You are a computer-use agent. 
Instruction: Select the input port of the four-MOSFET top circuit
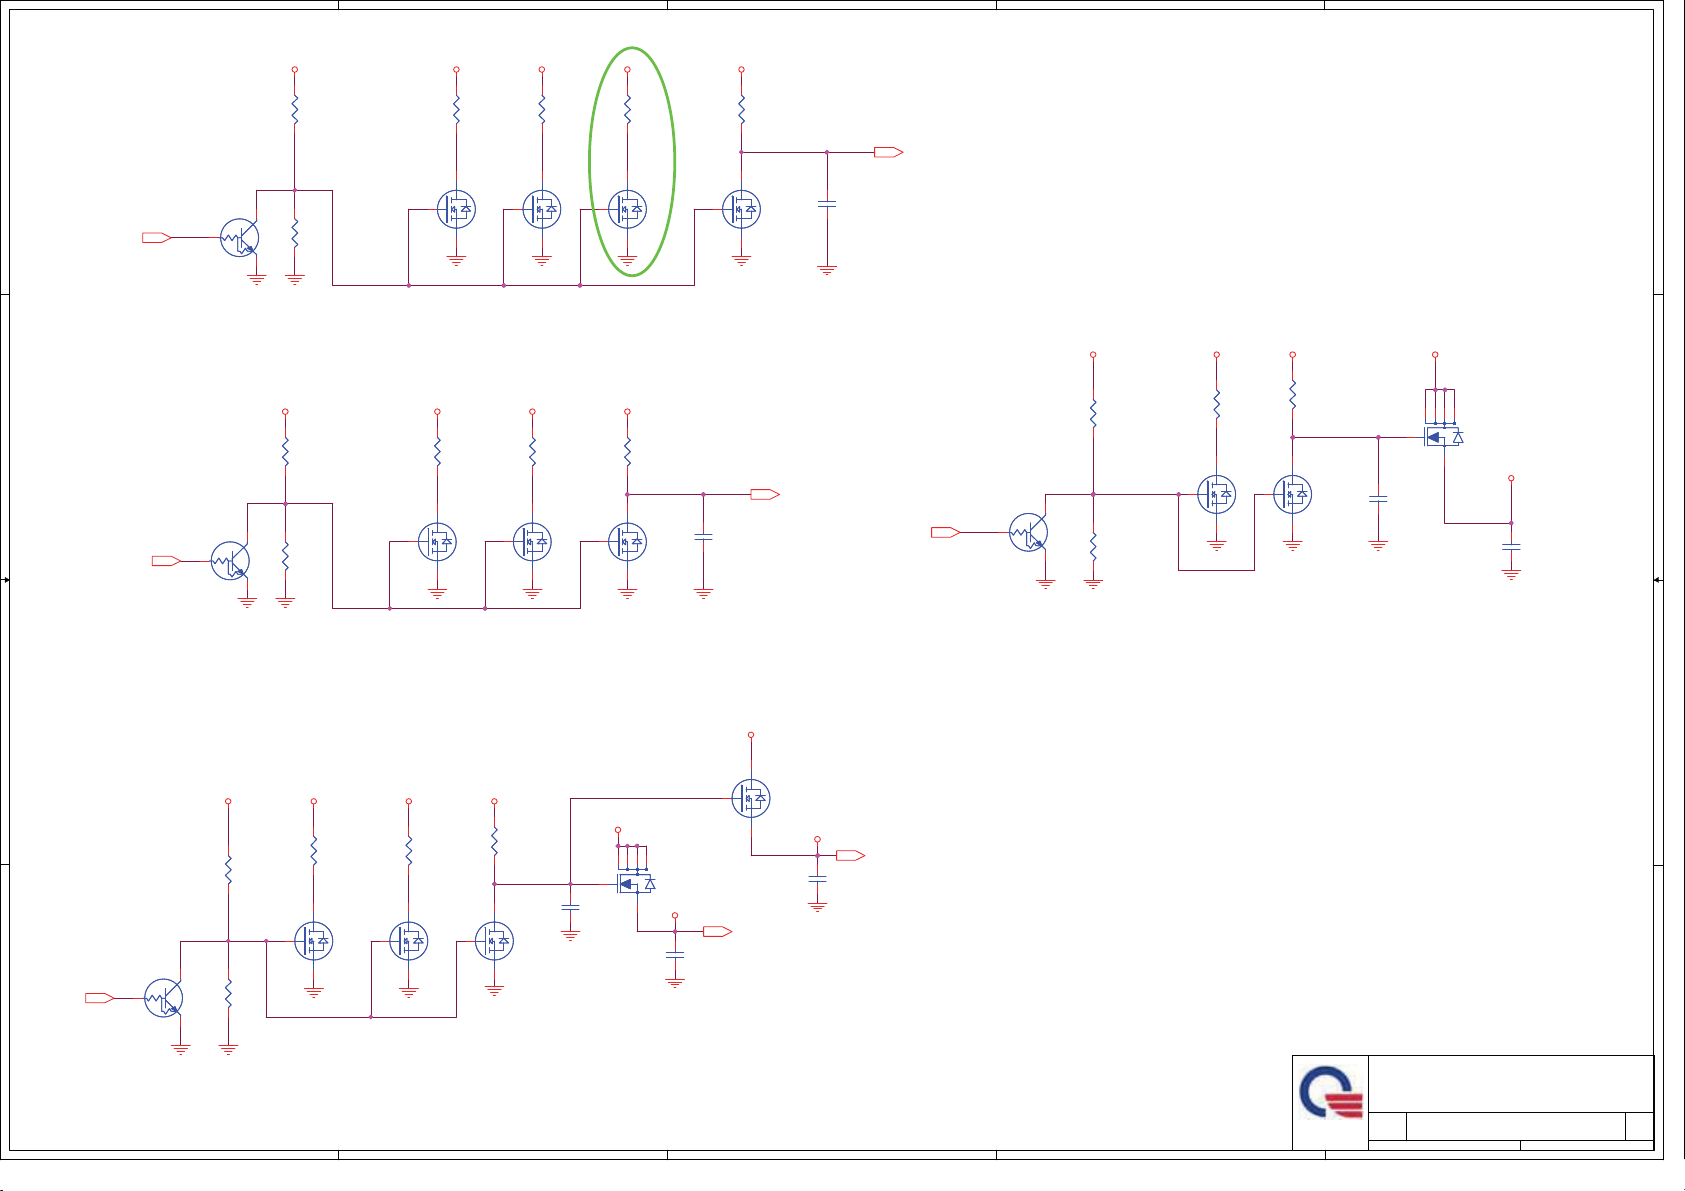coord(157,238)
